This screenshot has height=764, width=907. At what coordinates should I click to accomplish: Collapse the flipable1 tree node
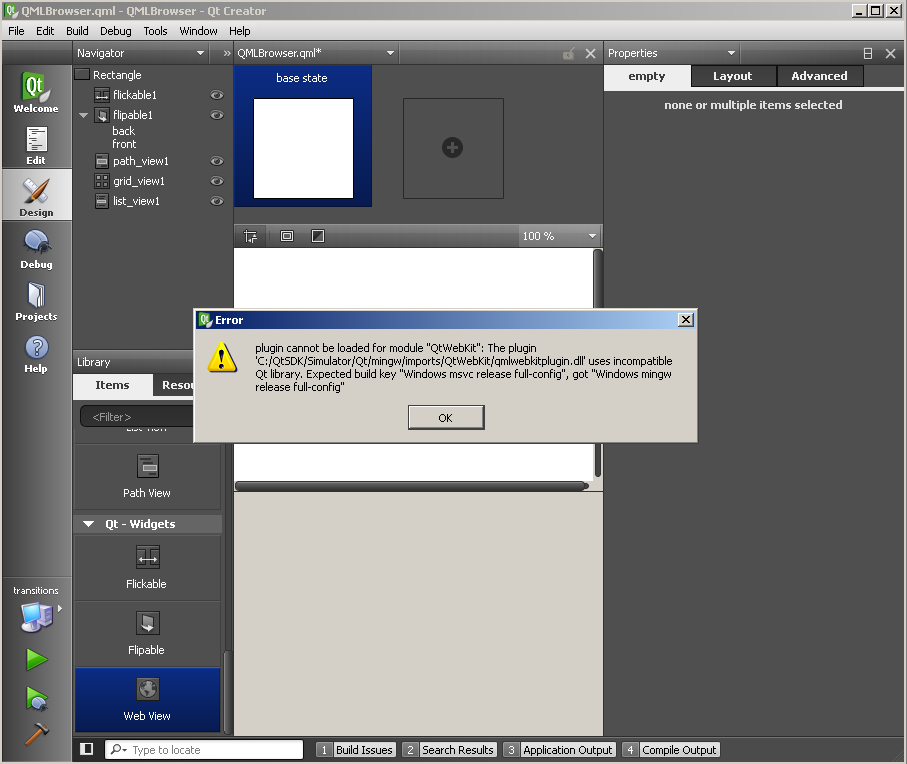[x=84, y=115]
